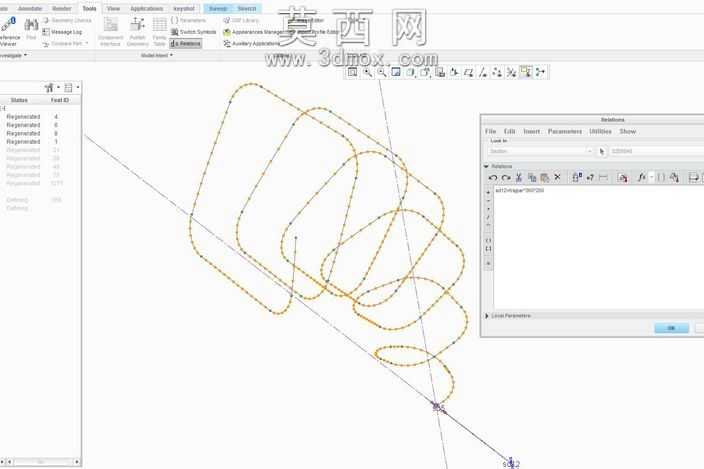Open model tree columns display dropdown

tap(71, 88)
